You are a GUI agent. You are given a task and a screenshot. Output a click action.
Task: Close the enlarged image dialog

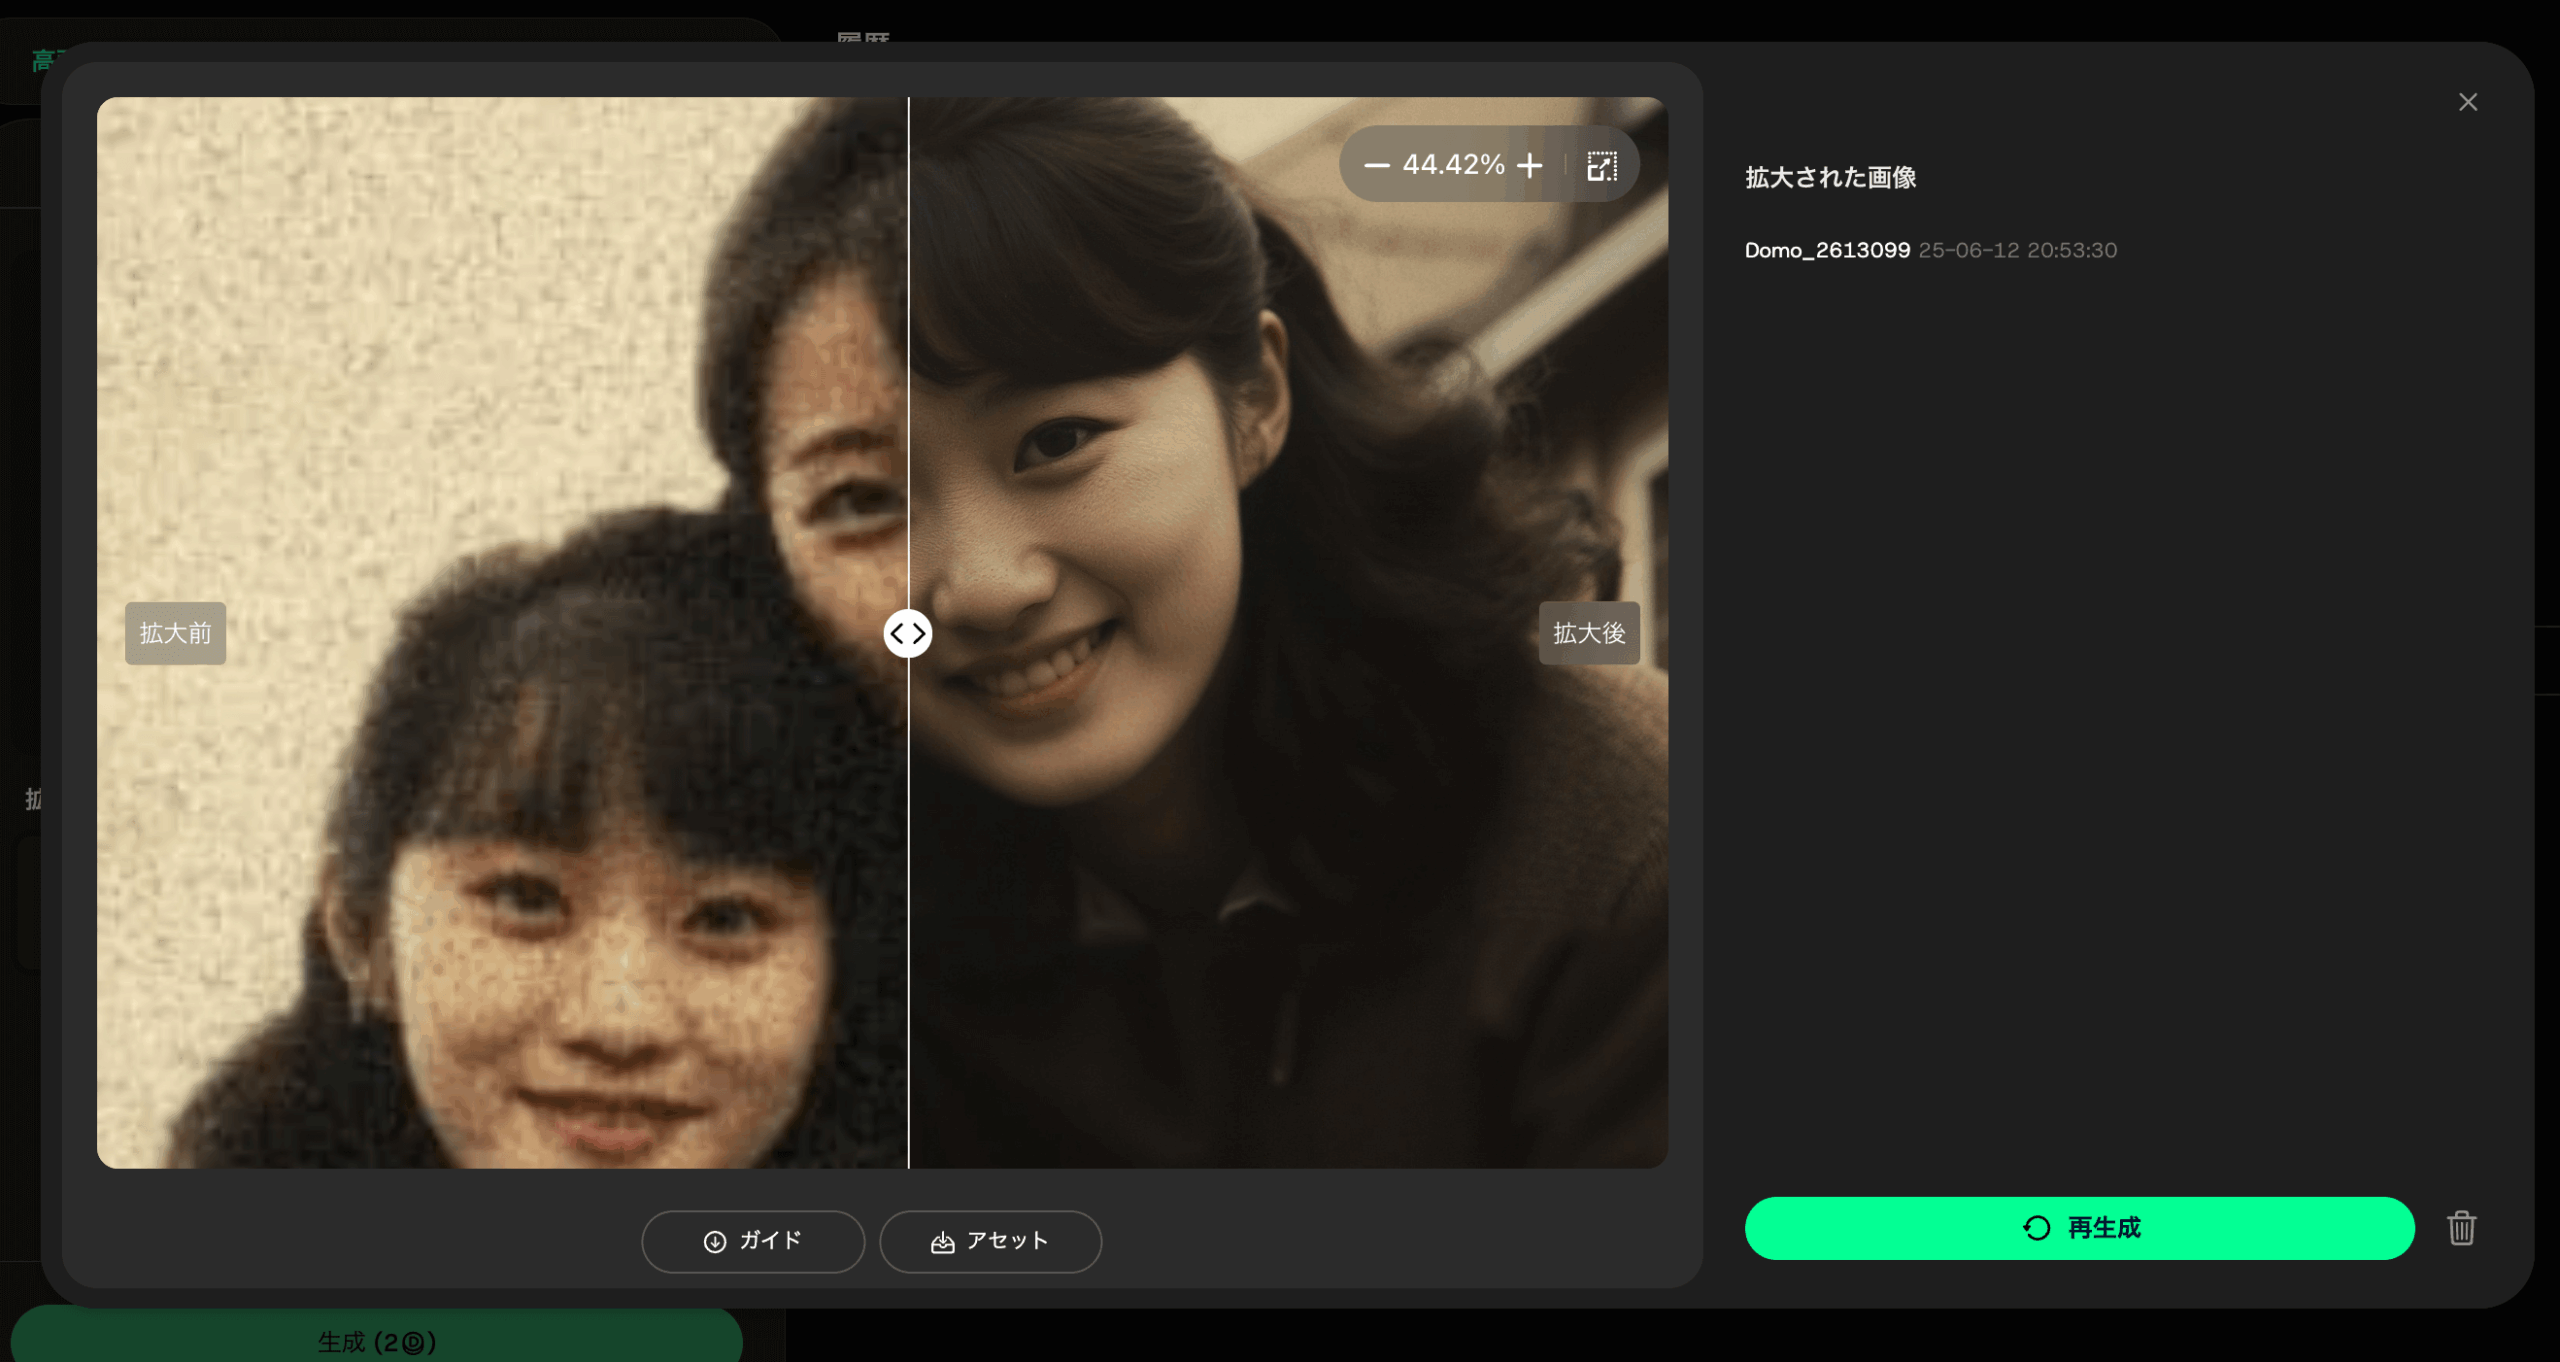2467,102
